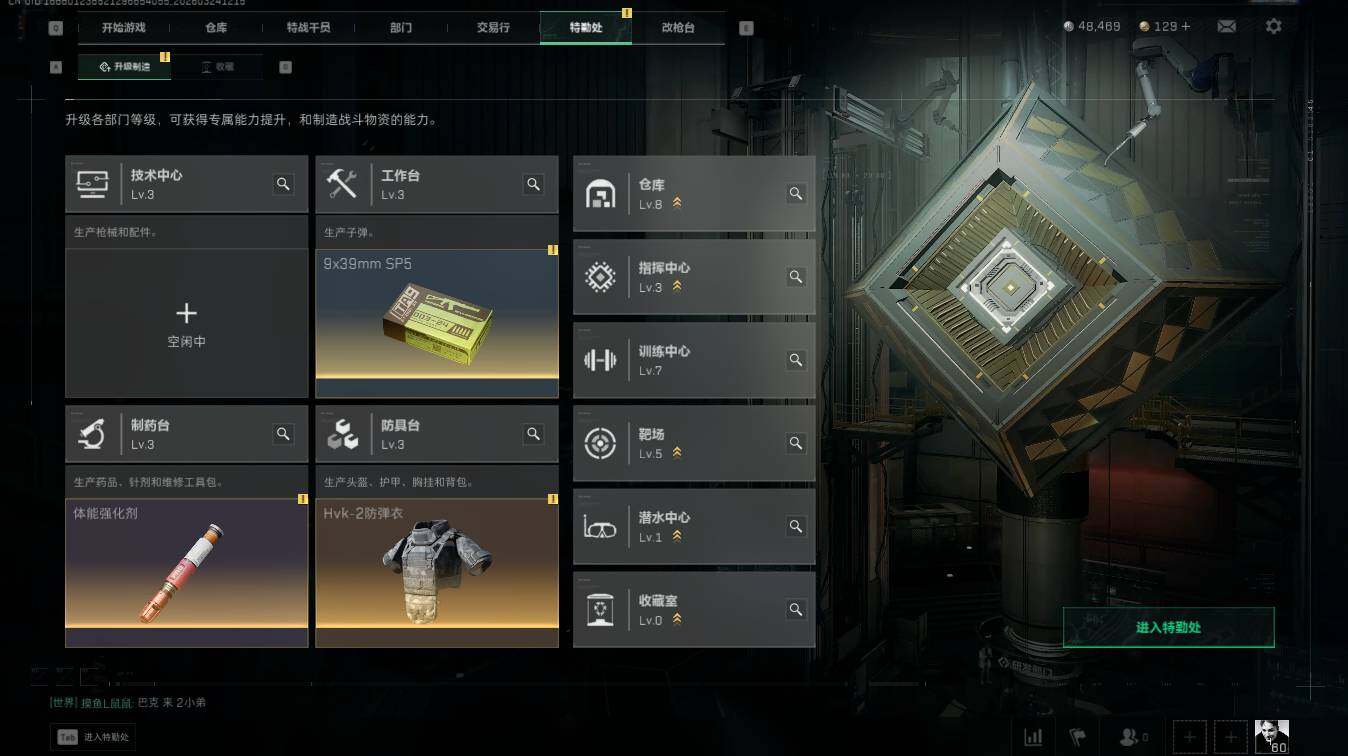Open the statistics bar chart icon
1348x756 pixels.
[x=1033, y=738]
